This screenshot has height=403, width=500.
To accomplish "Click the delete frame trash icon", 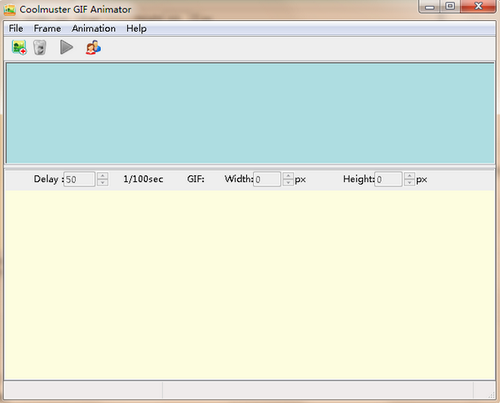I will click(40, 47).
